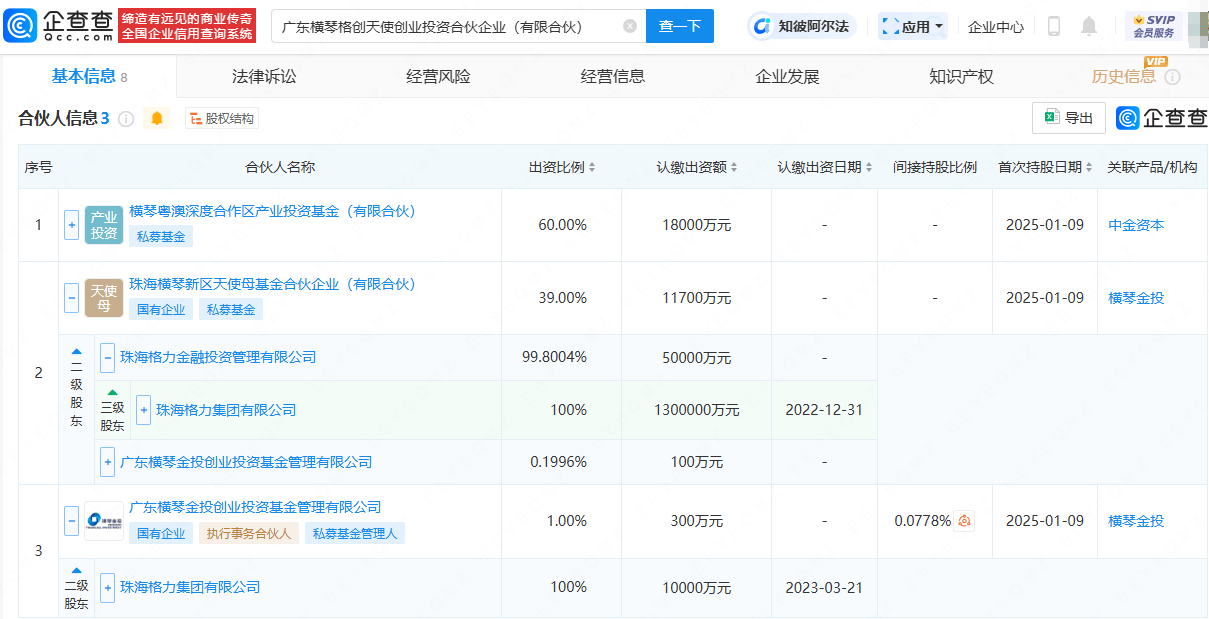Open row 3 广东横琴金投创业投资基金管理有限公司 link
The image size is (1209, 619).
[x=255, y=507]
